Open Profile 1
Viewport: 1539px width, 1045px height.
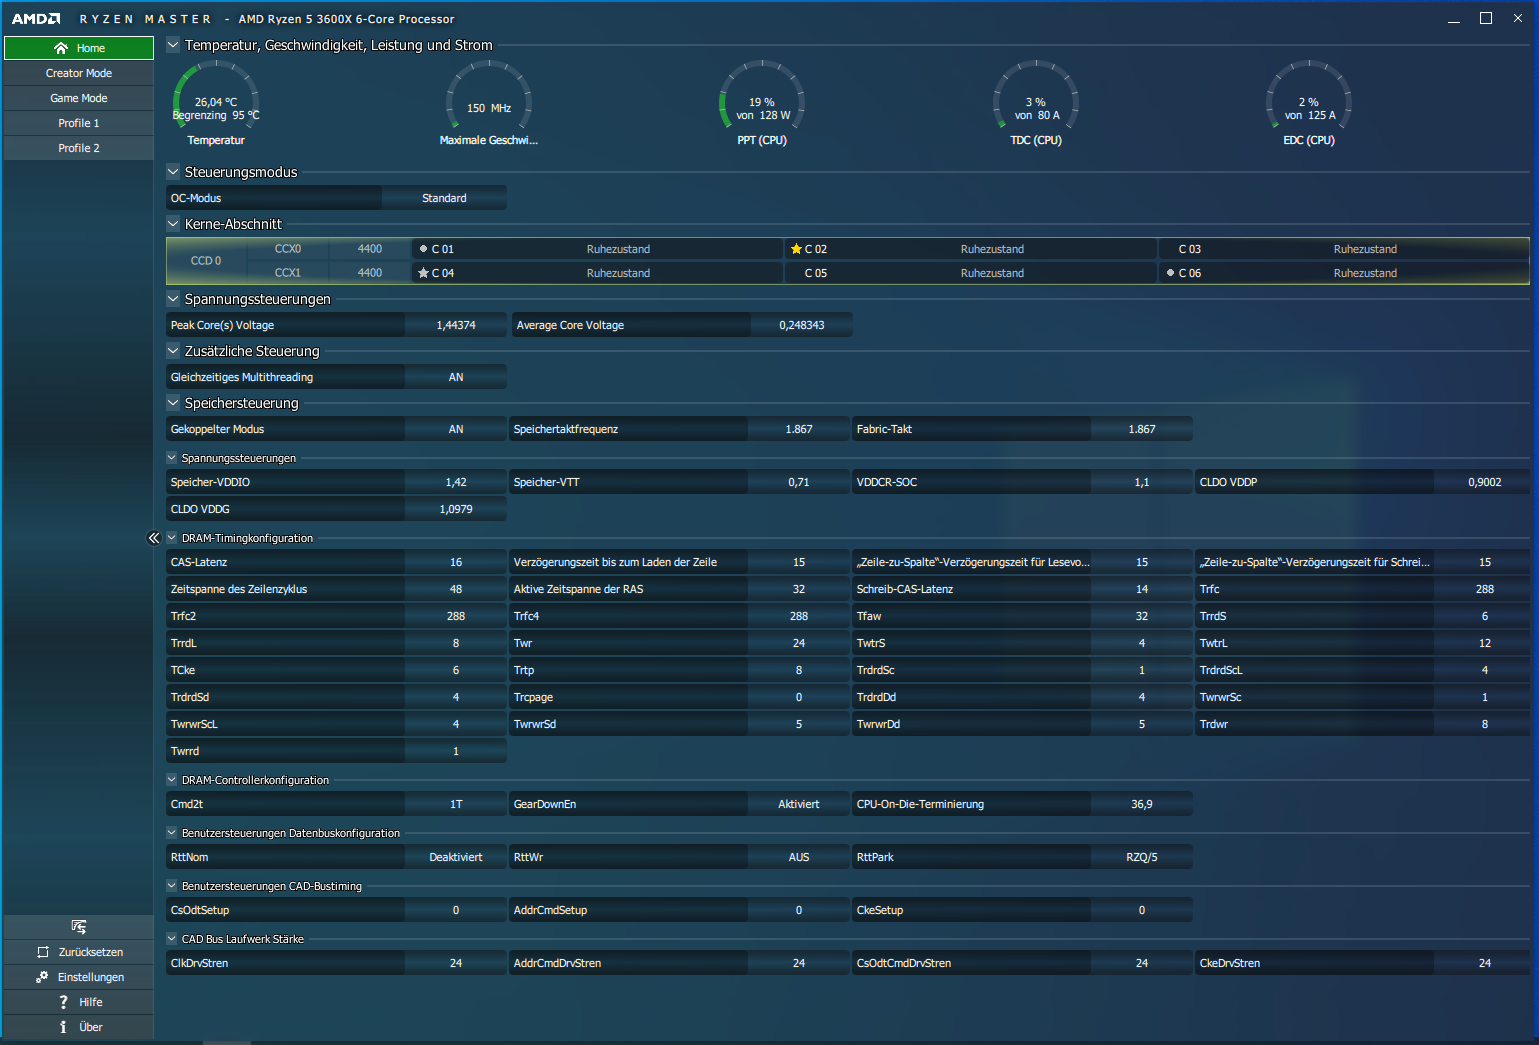click(79, 123)
